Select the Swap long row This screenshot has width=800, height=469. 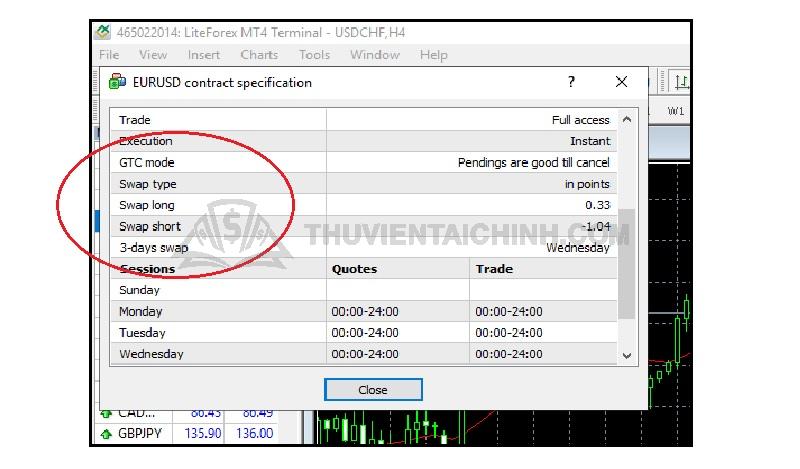(364, 205)
